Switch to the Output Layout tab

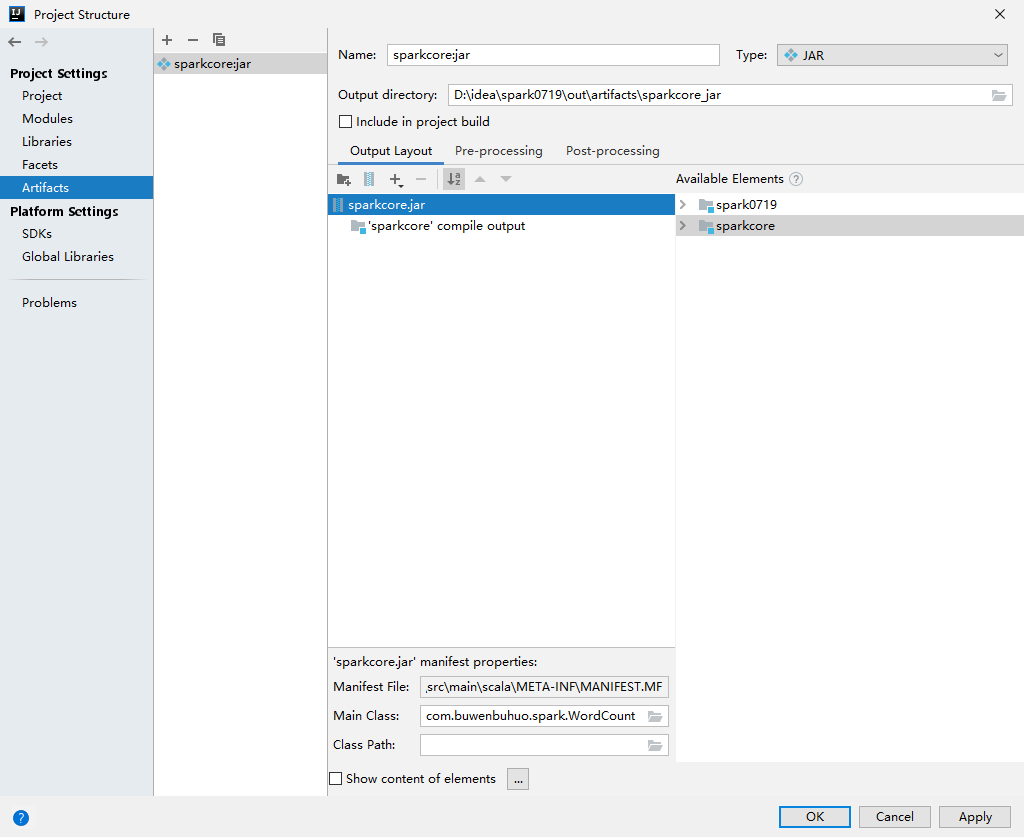pyautogui.click(x=391, y=151)
